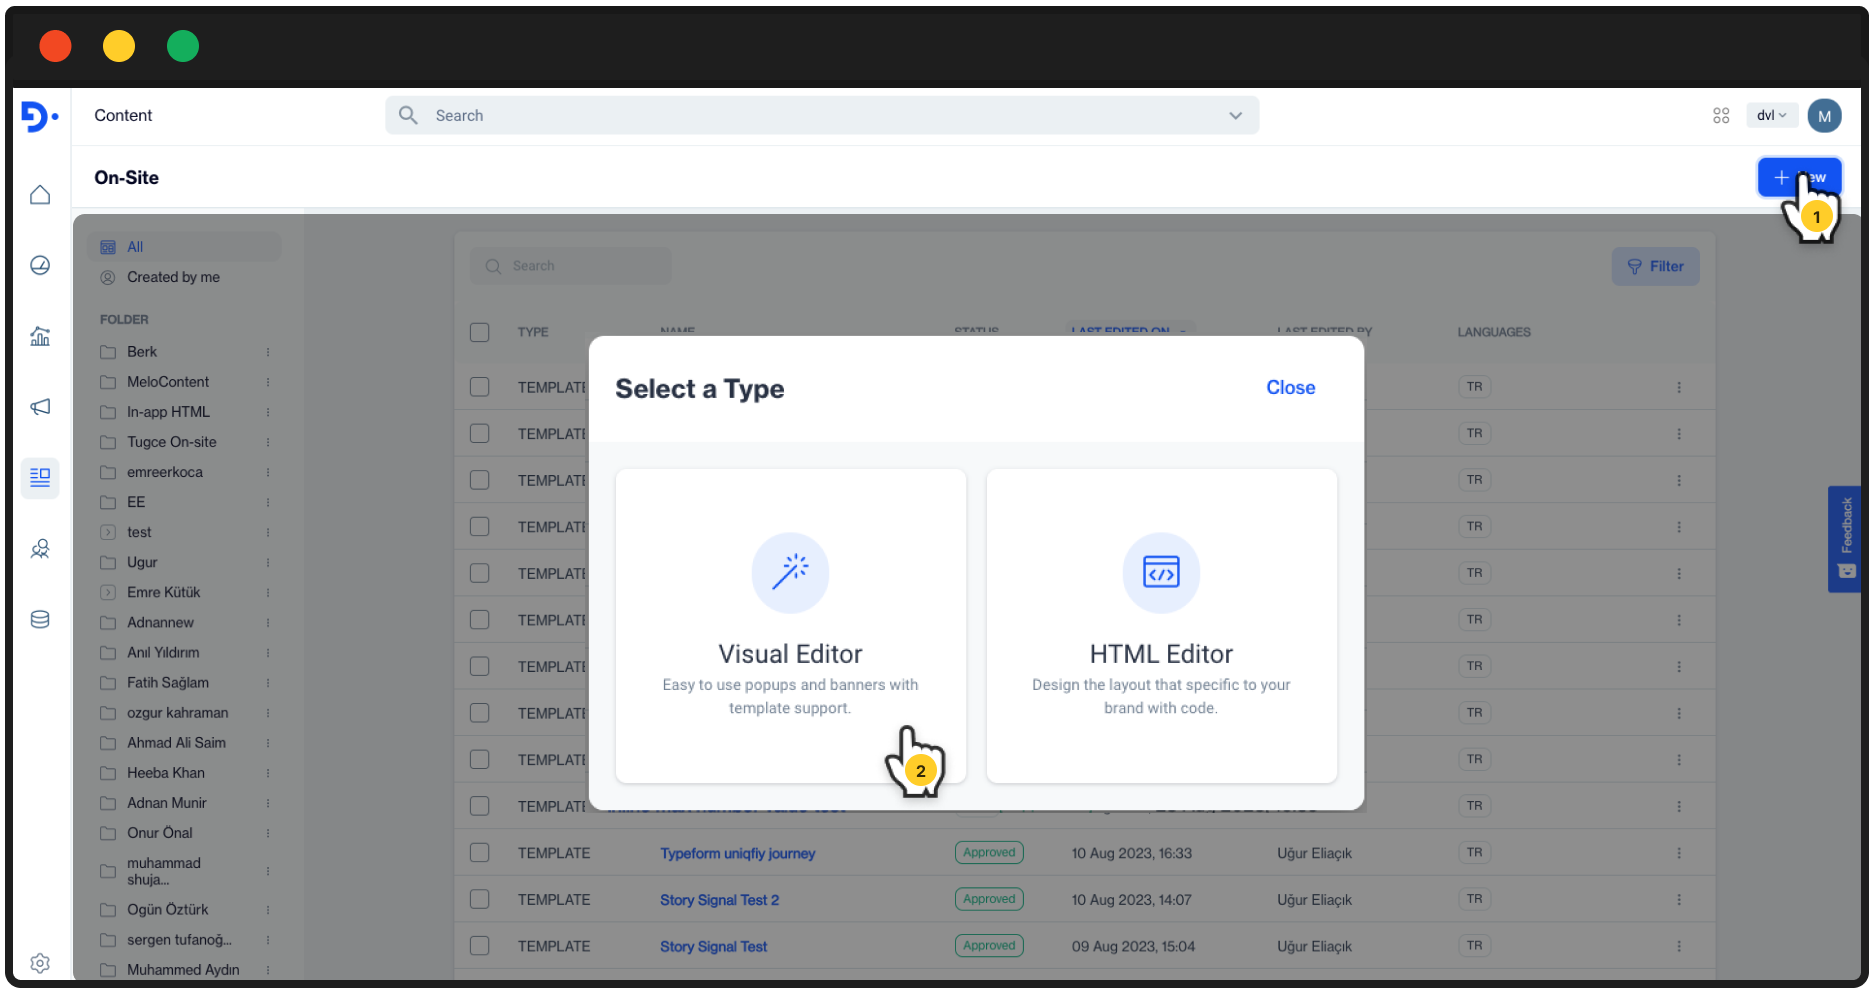Open the In-app HTML folder
The image size is (1874, 991).
click(168, 412)
